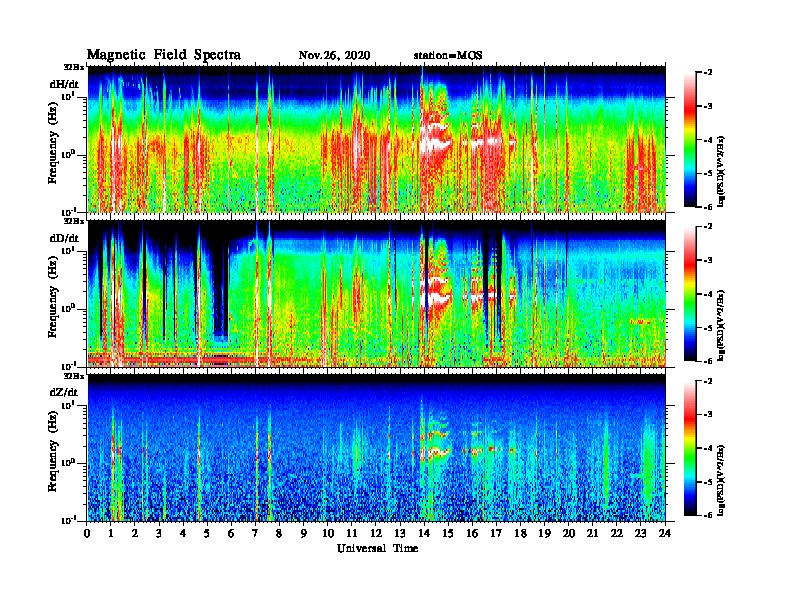
Task: Click hour "6" on the time axis
Action: (231, 533)
